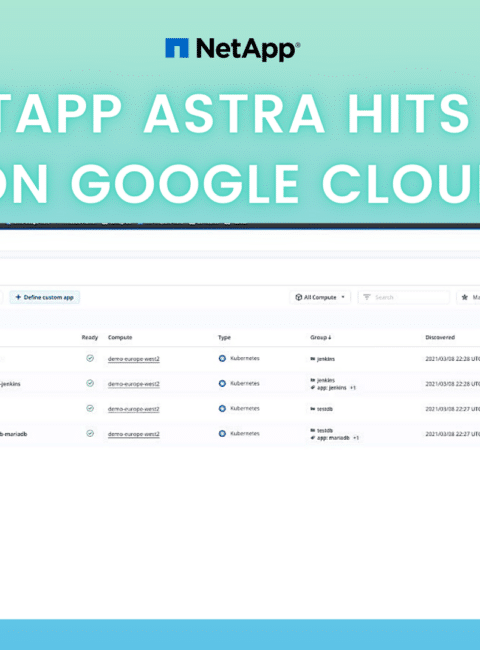Click the star icon next to Search
Screen dimensions: 480x650
click(465, 297)
